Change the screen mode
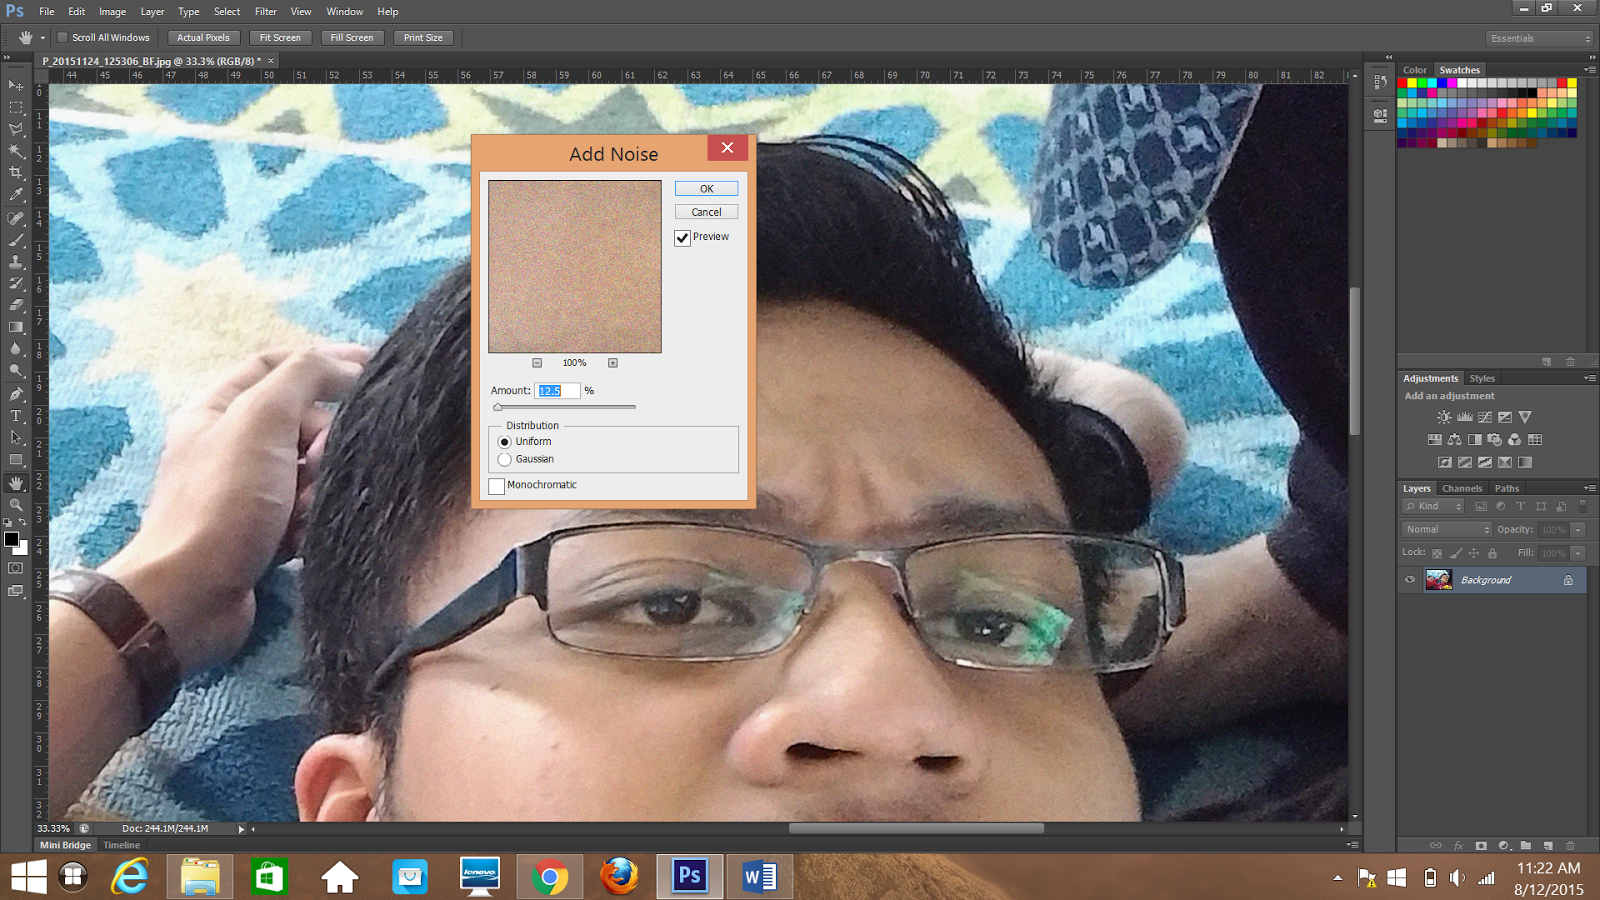Screen dimensions: 1600x900 click(x=16, y=591)
